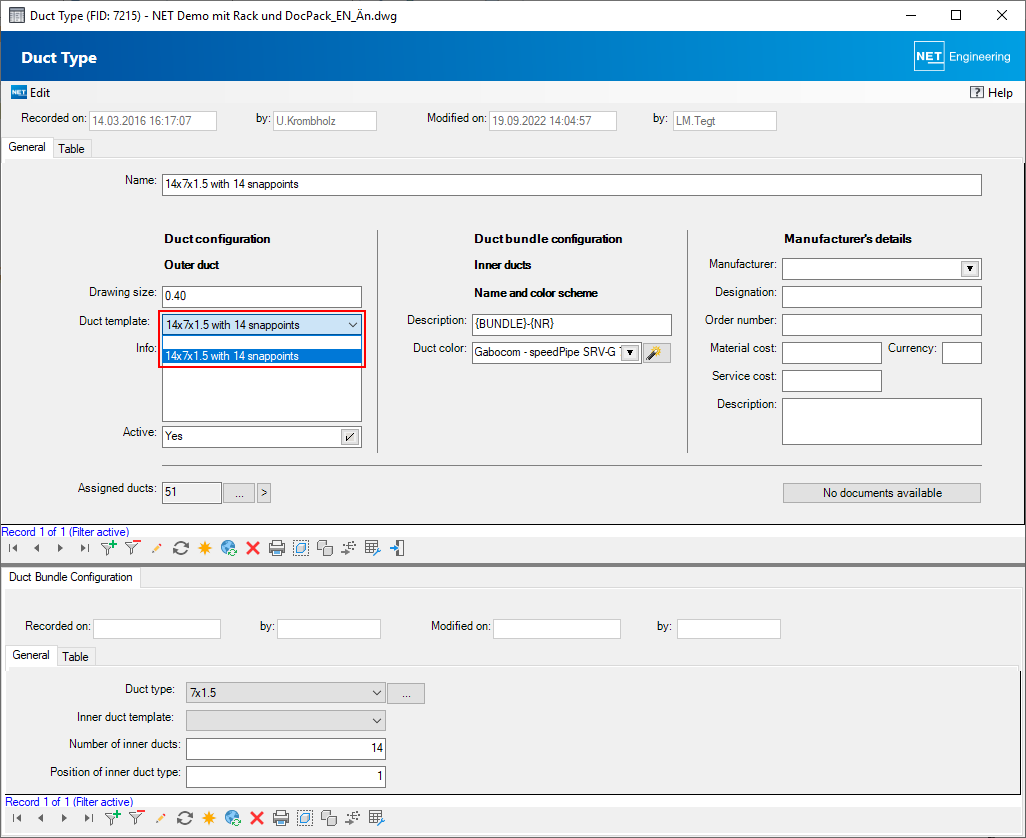Viewport: 1026px width, 838px height.
Task: Click red X delete icon in Duct Type toolbar
Action: point(253,548)
